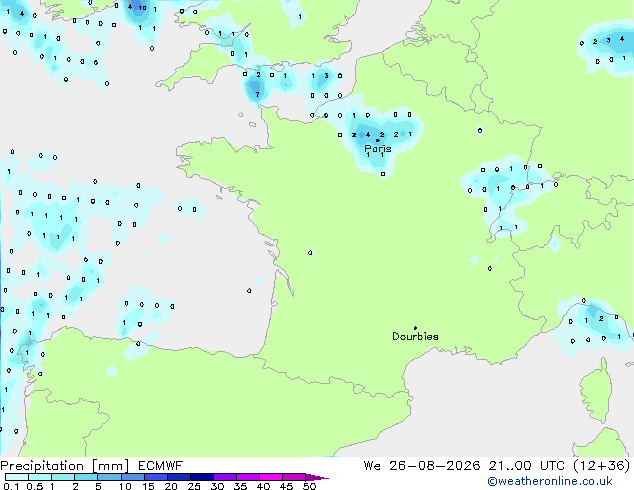
Task: Click the '0.1' legend scale label
Action: [x=11, y=486]
